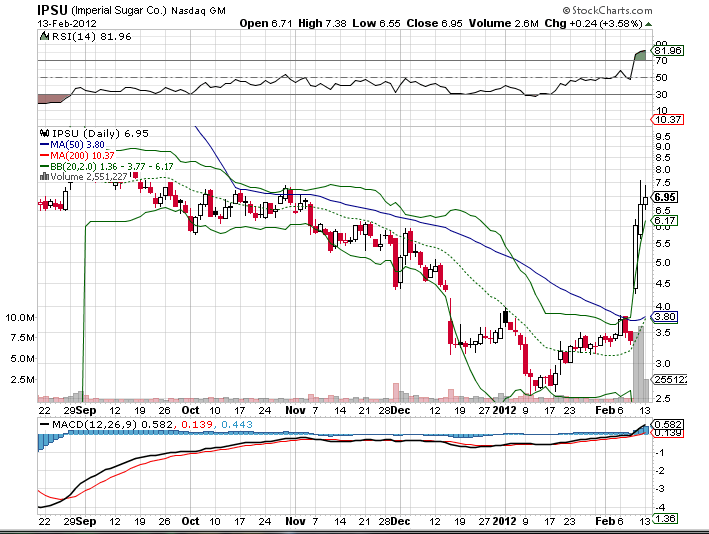Click the green 6.17 Bollinger band tag
This screenshot has height=534, width=709.
click(x=665, y=221)
